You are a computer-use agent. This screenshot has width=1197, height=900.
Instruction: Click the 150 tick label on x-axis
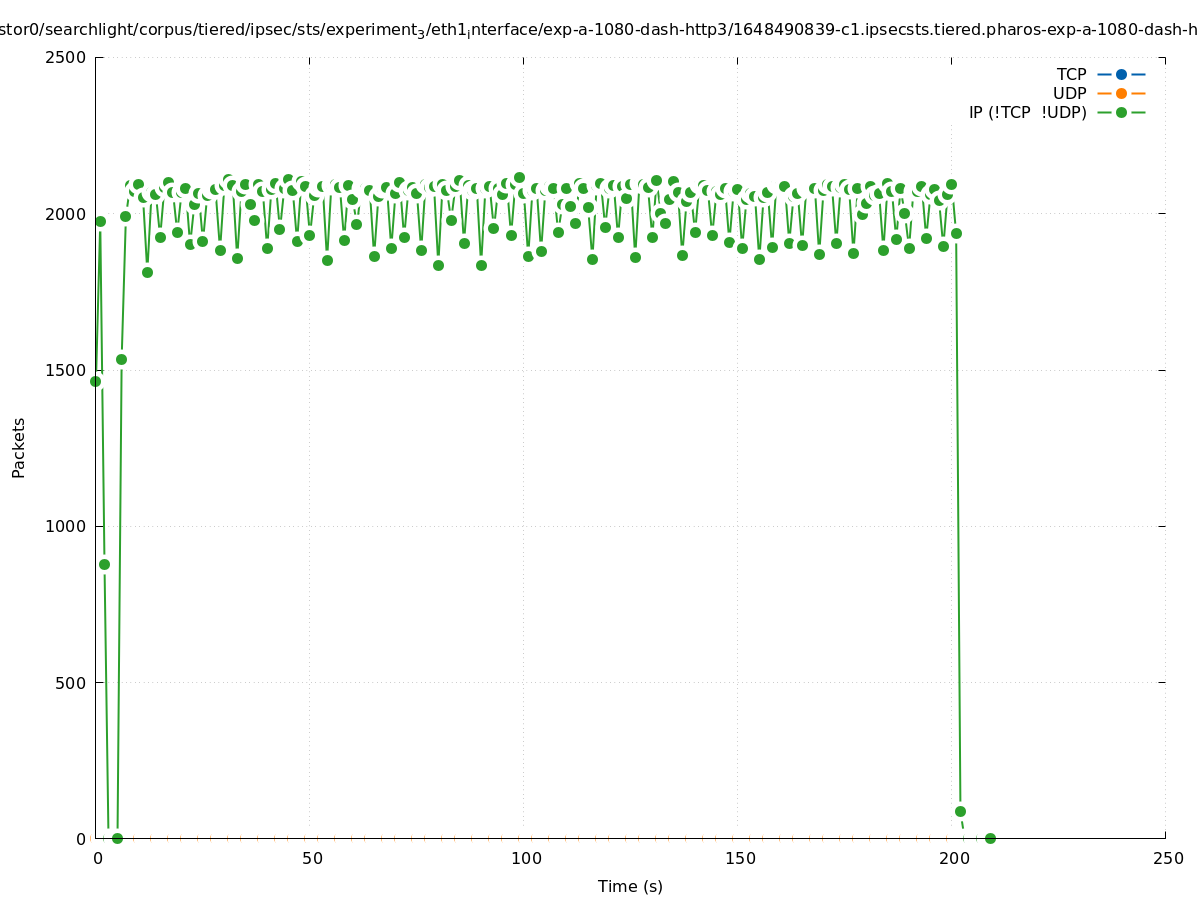point(738,858)
